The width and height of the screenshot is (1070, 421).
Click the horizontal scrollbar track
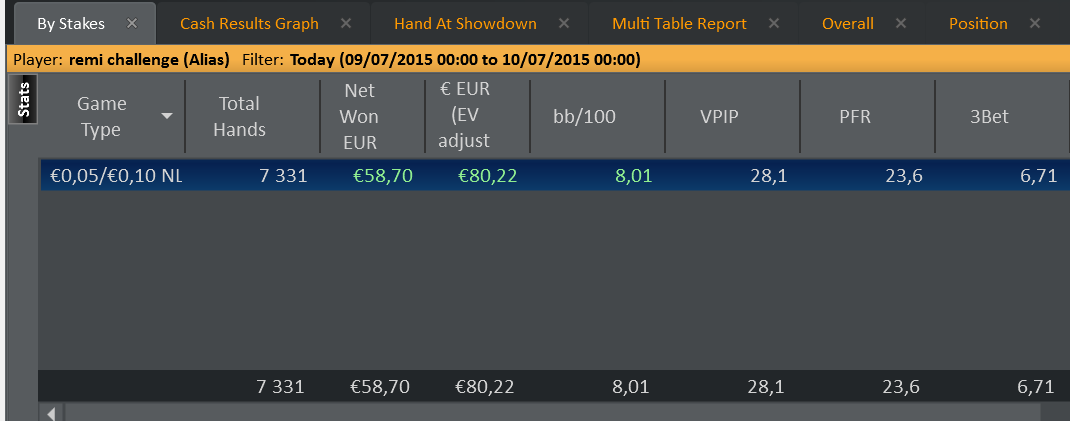(553, 412)
